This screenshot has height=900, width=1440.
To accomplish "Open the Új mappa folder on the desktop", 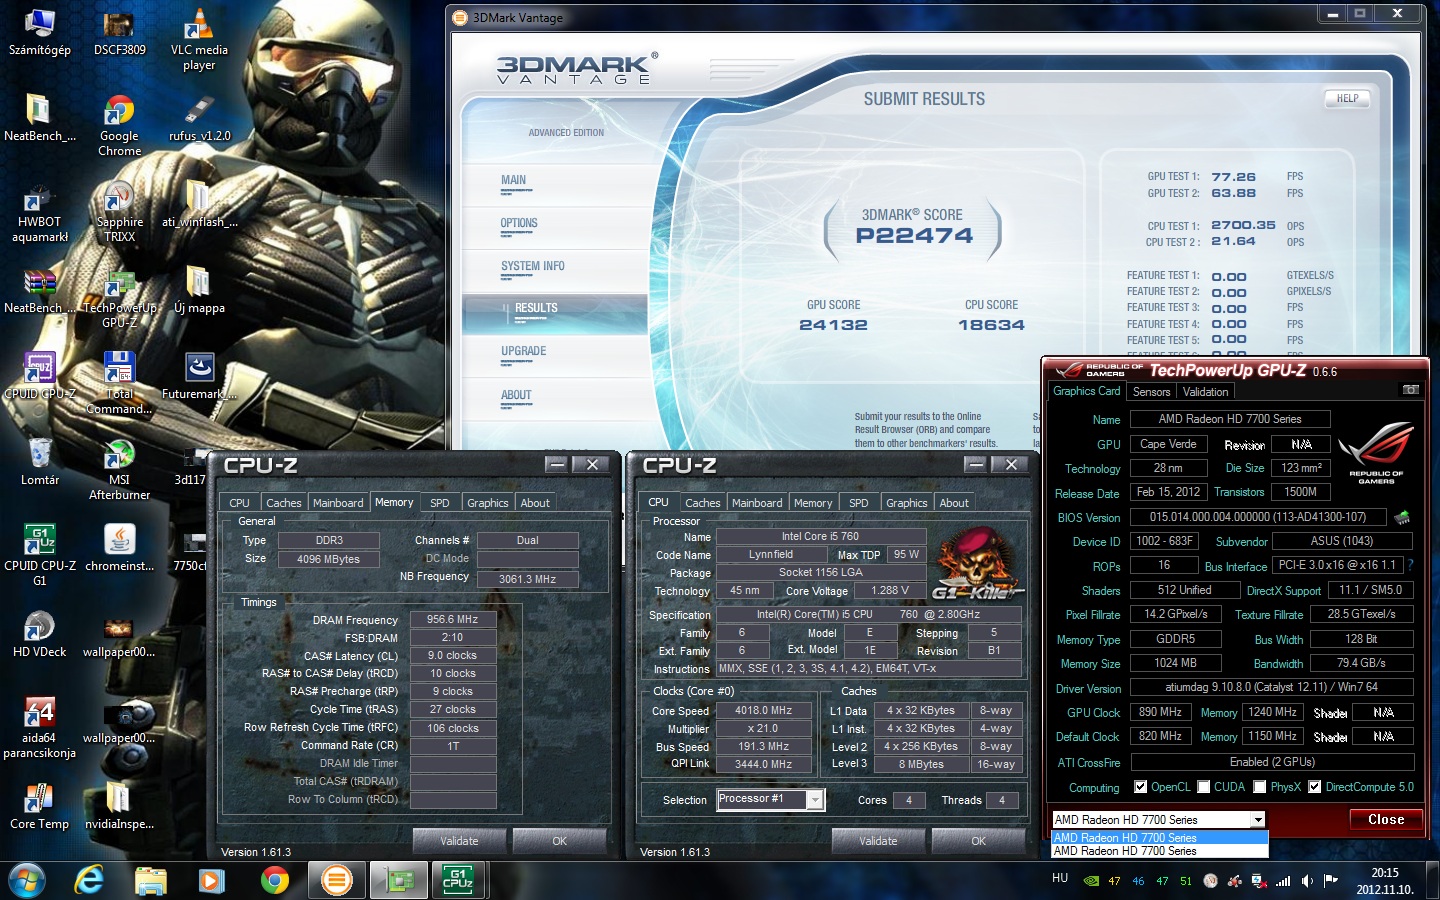I will pyautogui.click(x=199, y=290).
